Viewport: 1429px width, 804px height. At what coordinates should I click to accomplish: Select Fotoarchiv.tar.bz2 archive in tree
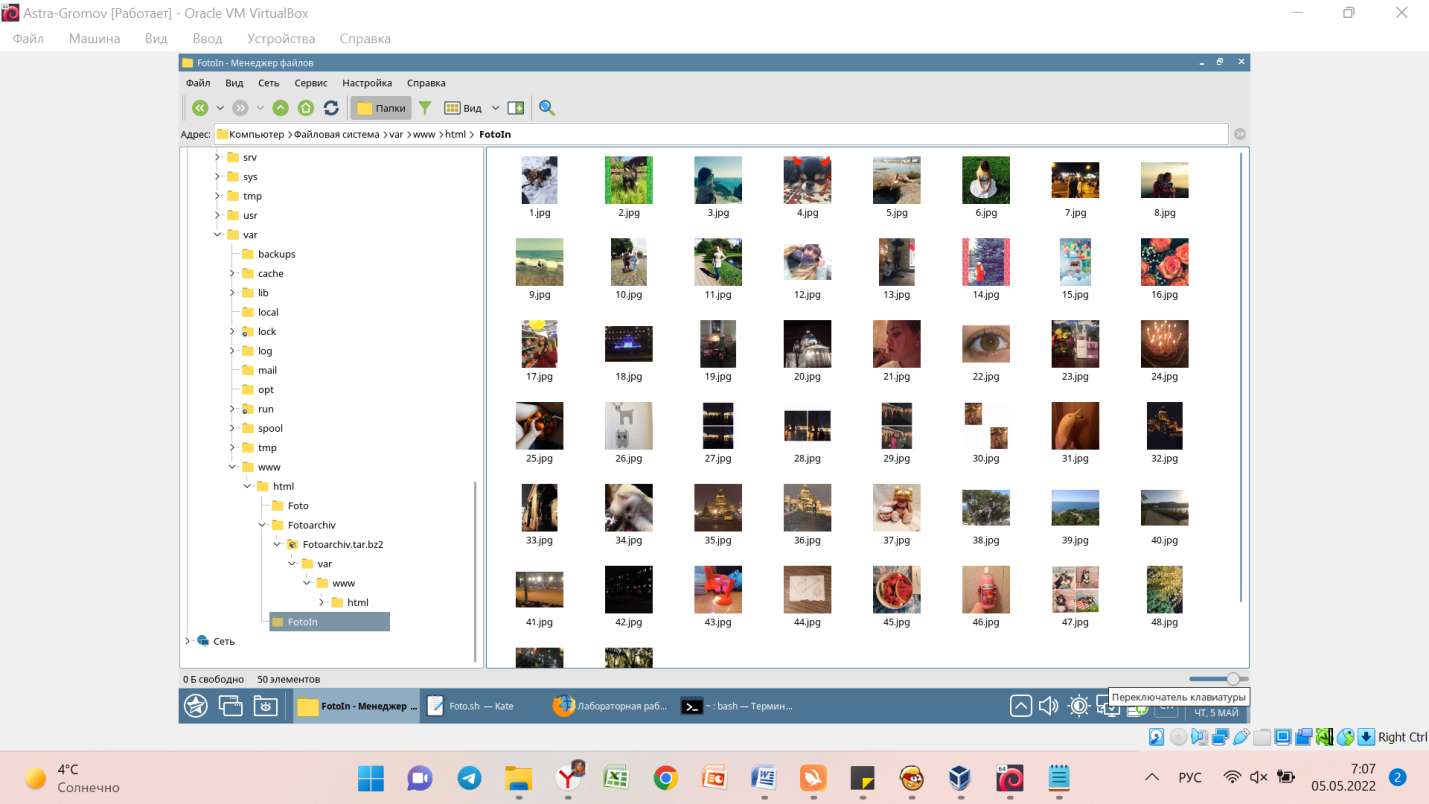pyautogui.click(x=335, y=545)
